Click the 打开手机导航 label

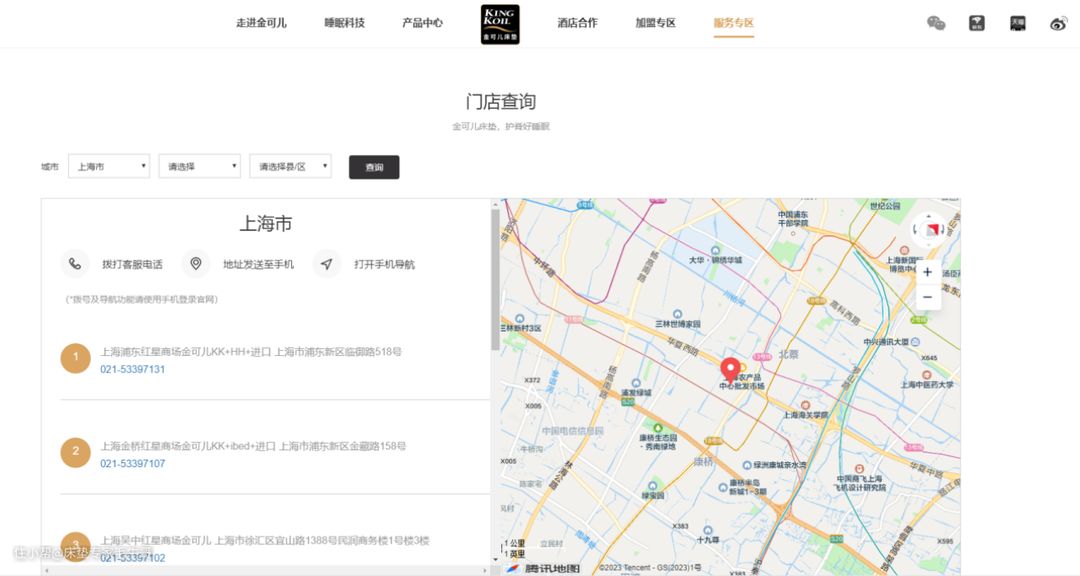[x=384, y=265]
